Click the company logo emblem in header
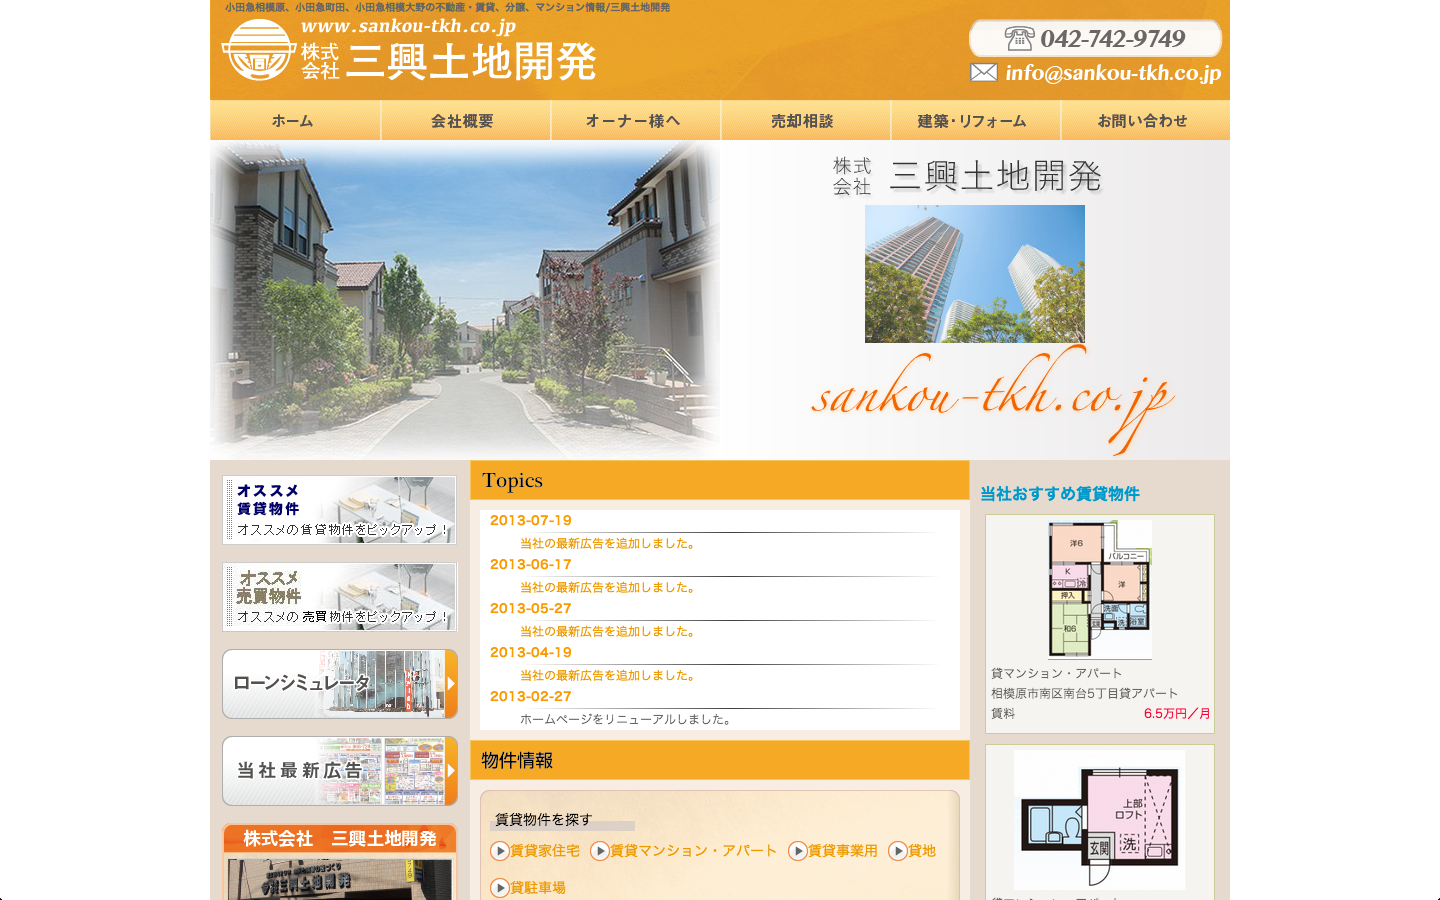 pyautogui.click(x=258, y=50)
